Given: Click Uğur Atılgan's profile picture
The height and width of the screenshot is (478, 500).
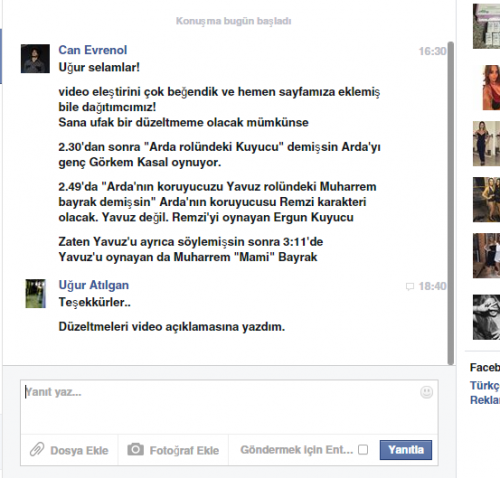Looking at the screenshot, I should pos(36,293).
